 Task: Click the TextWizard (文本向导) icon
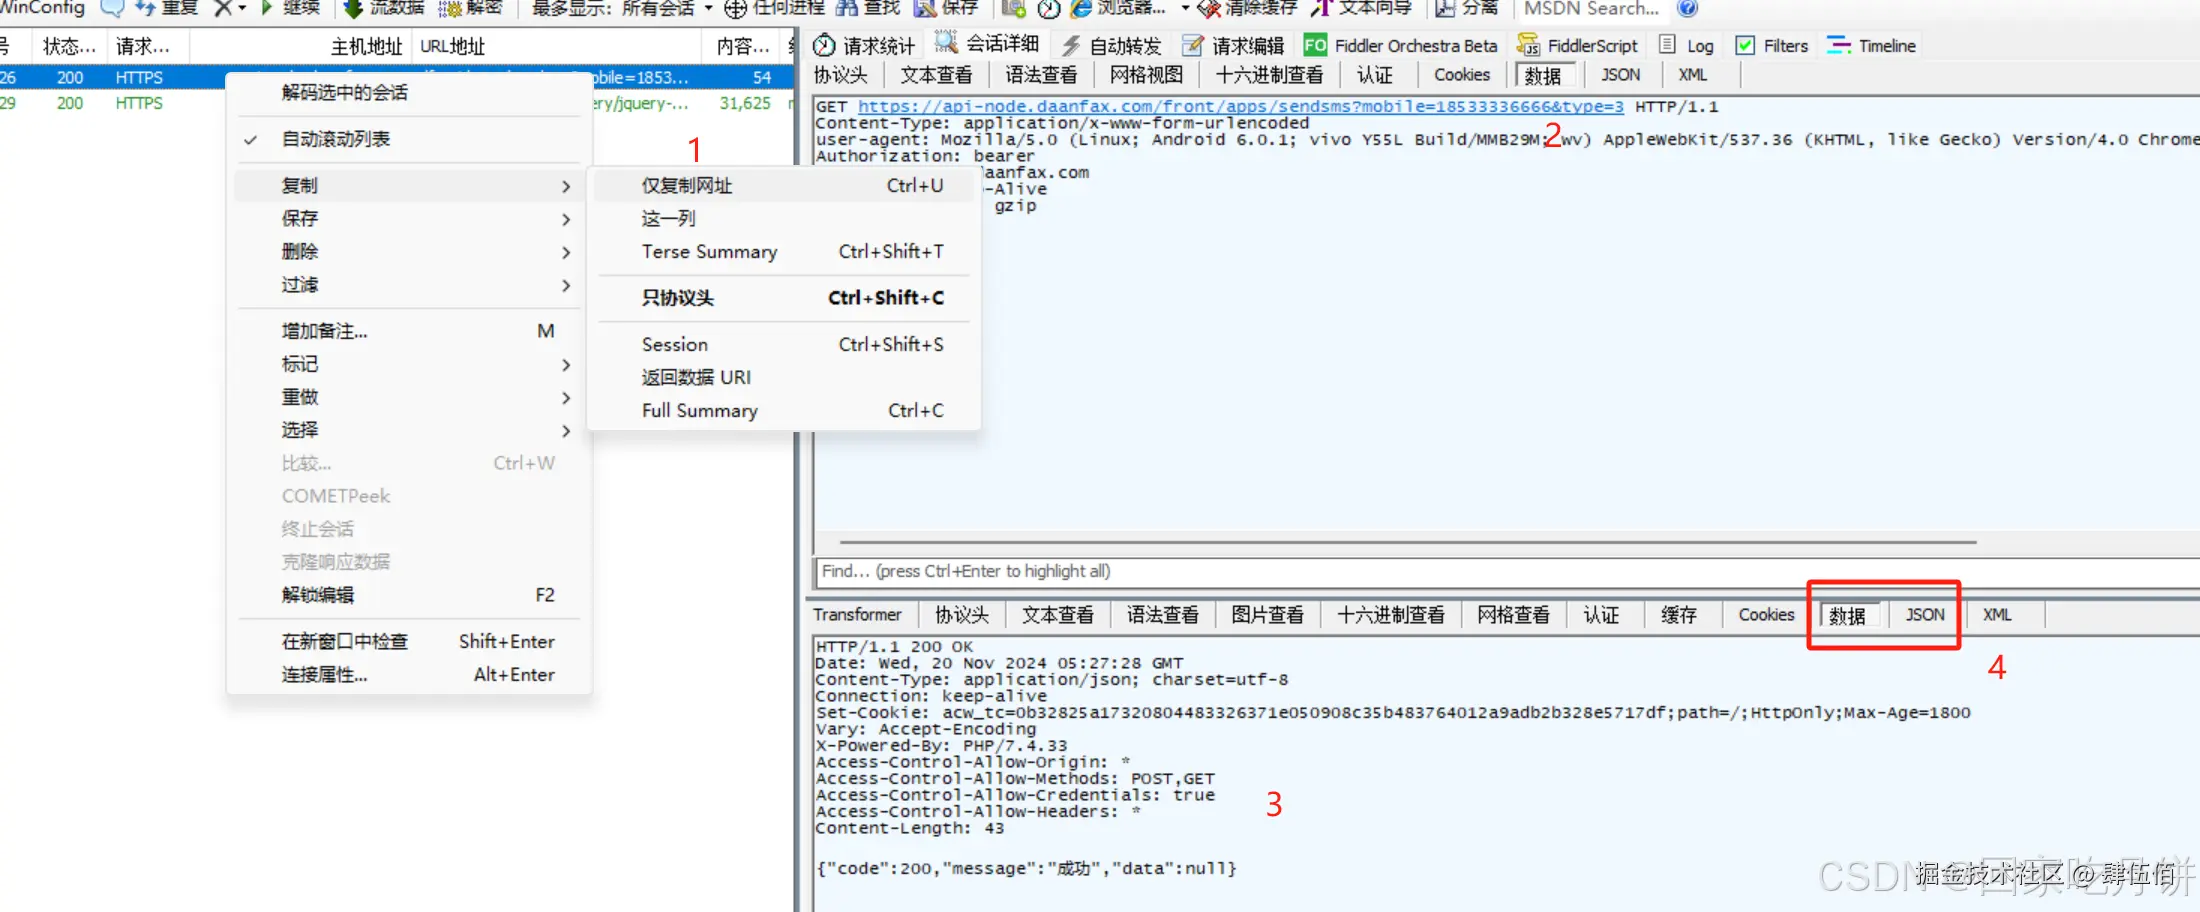tap(1321, 8)
